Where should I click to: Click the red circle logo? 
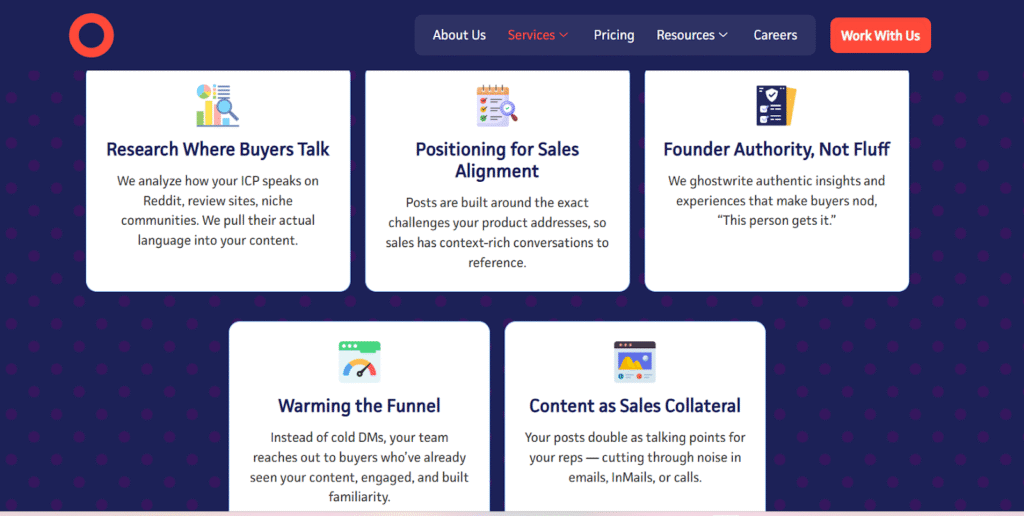91,35
